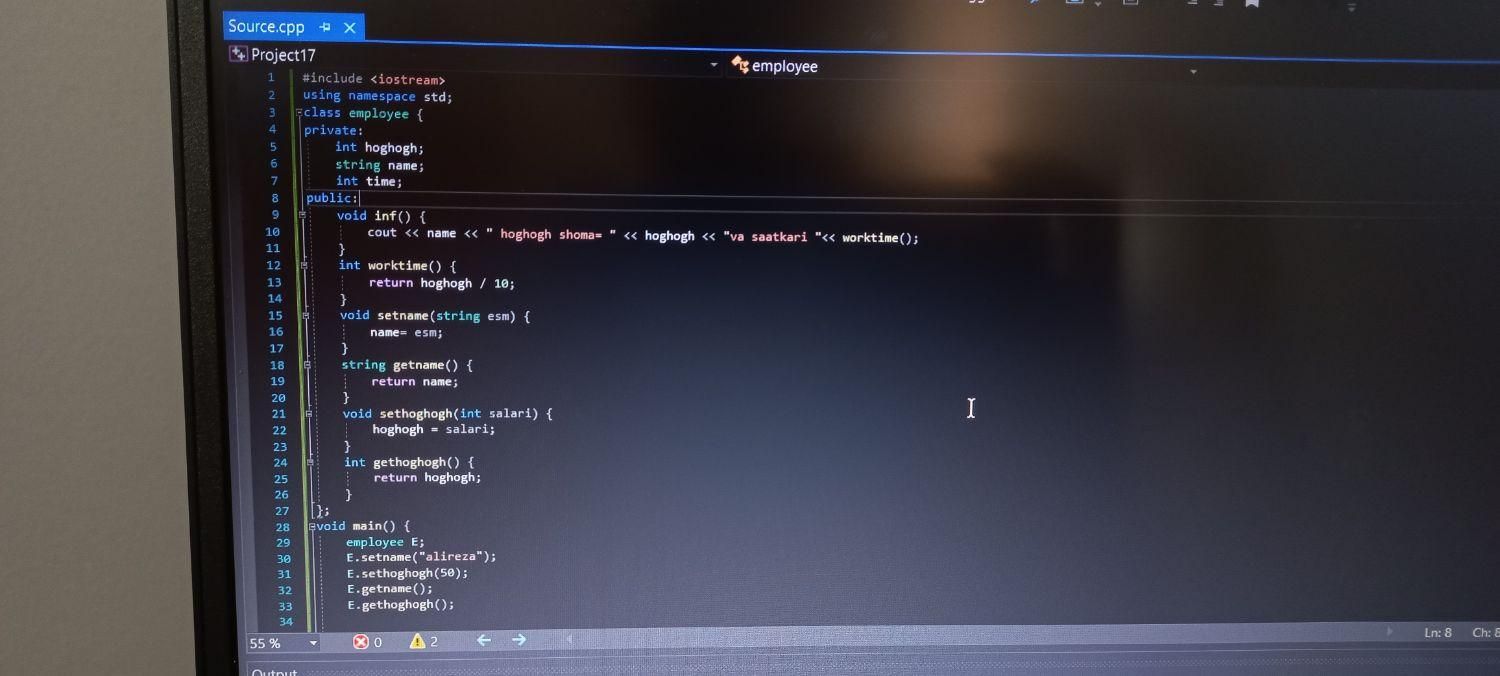Collapse the getname function block
The height and width of the screenshot is (676, 1500).
[x=308, y=365]
